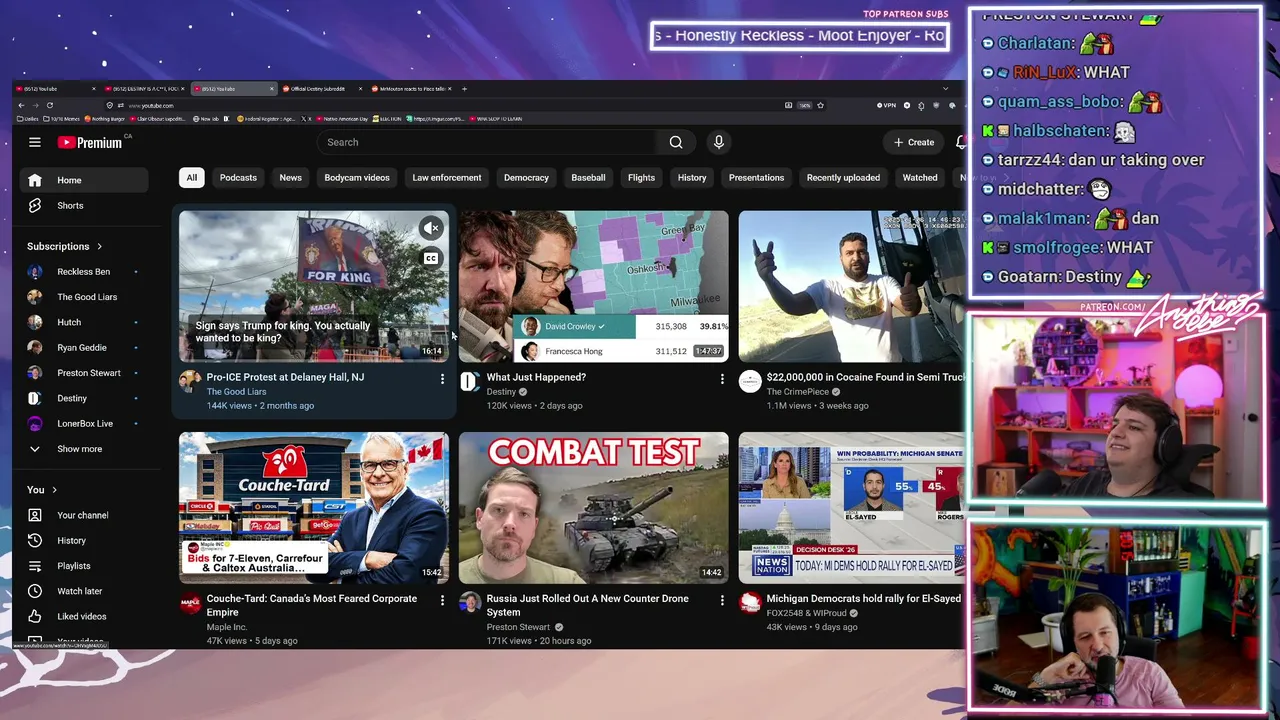Click the VPN button in browser toolbar
Image resolution: width=1280 pixels, height=720 pixels.
pyautogui.click(x=887, y=105)
